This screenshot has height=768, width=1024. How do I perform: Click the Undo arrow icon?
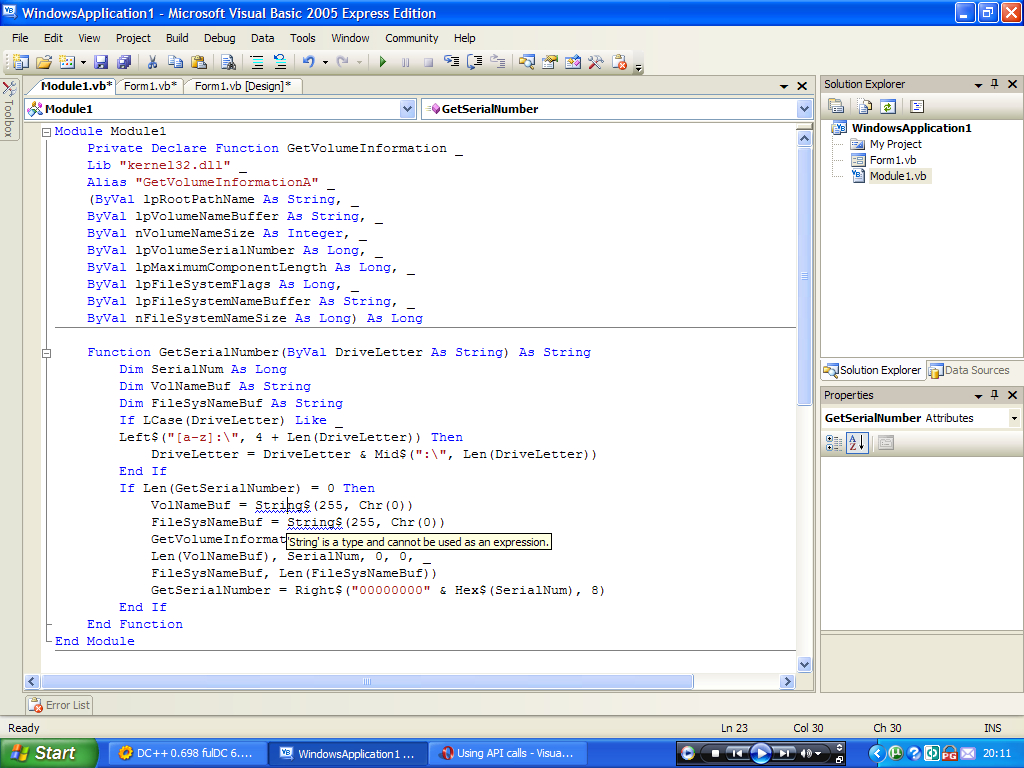(x=308, y=62)
